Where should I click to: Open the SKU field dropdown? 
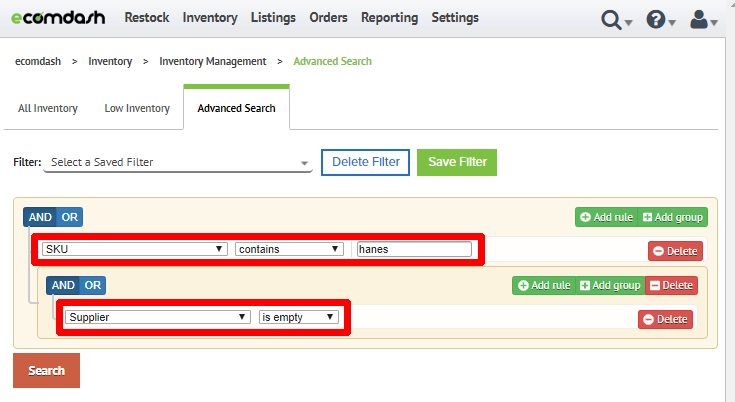pyautogui.click(x=135, y=249)
